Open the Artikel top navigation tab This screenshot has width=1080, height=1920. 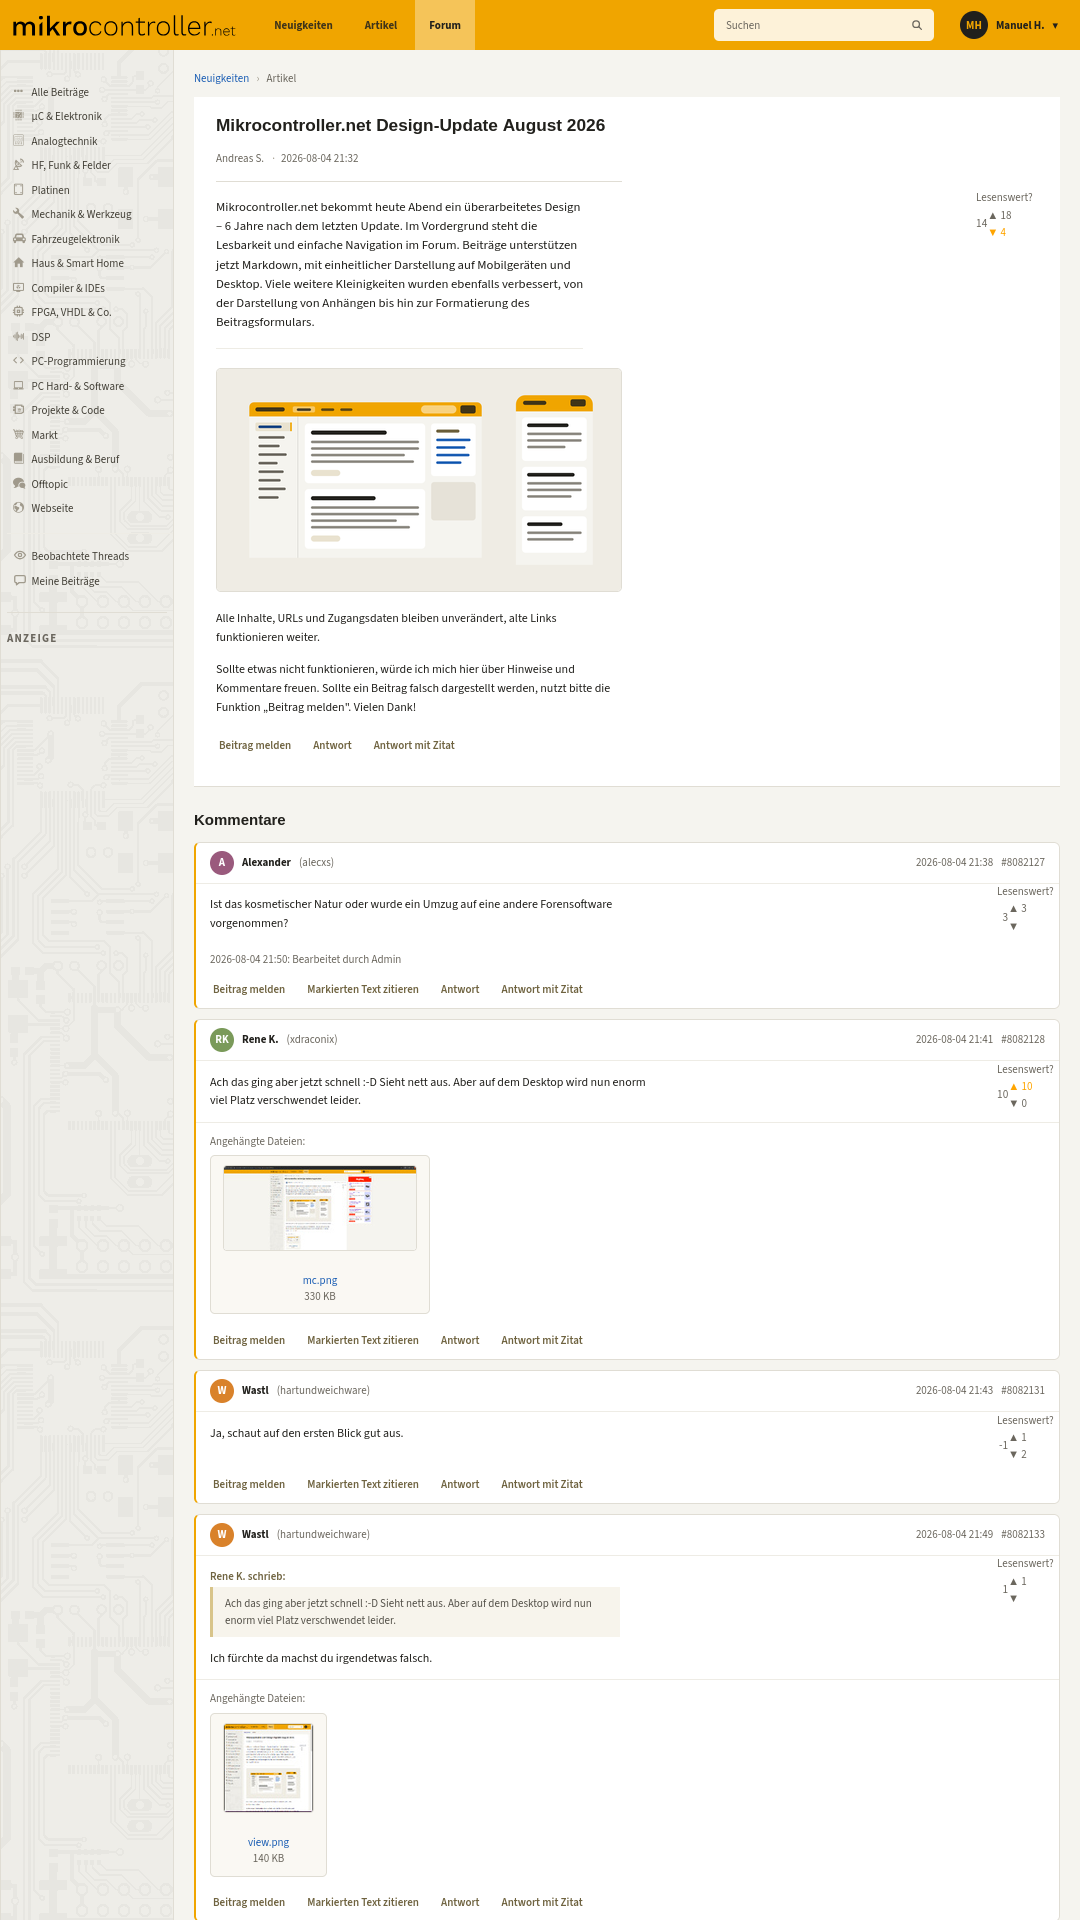click(381, 25)
